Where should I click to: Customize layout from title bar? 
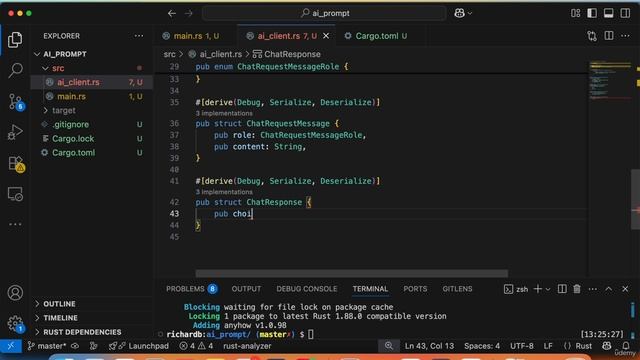pos(576,13)
